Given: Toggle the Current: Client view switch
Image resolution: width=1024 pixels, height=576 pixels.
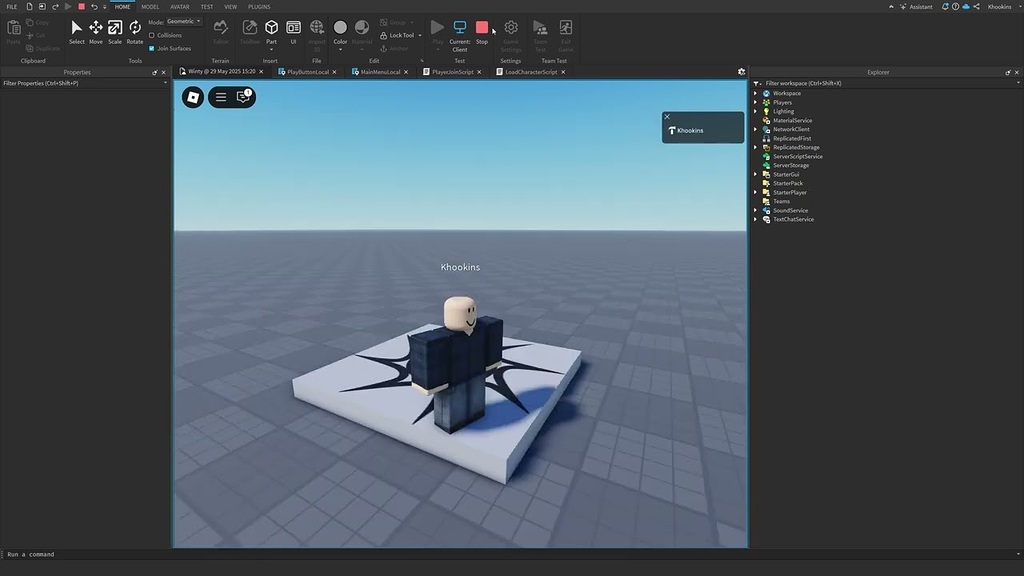Looking at the screenshot, I should point(460,31).
